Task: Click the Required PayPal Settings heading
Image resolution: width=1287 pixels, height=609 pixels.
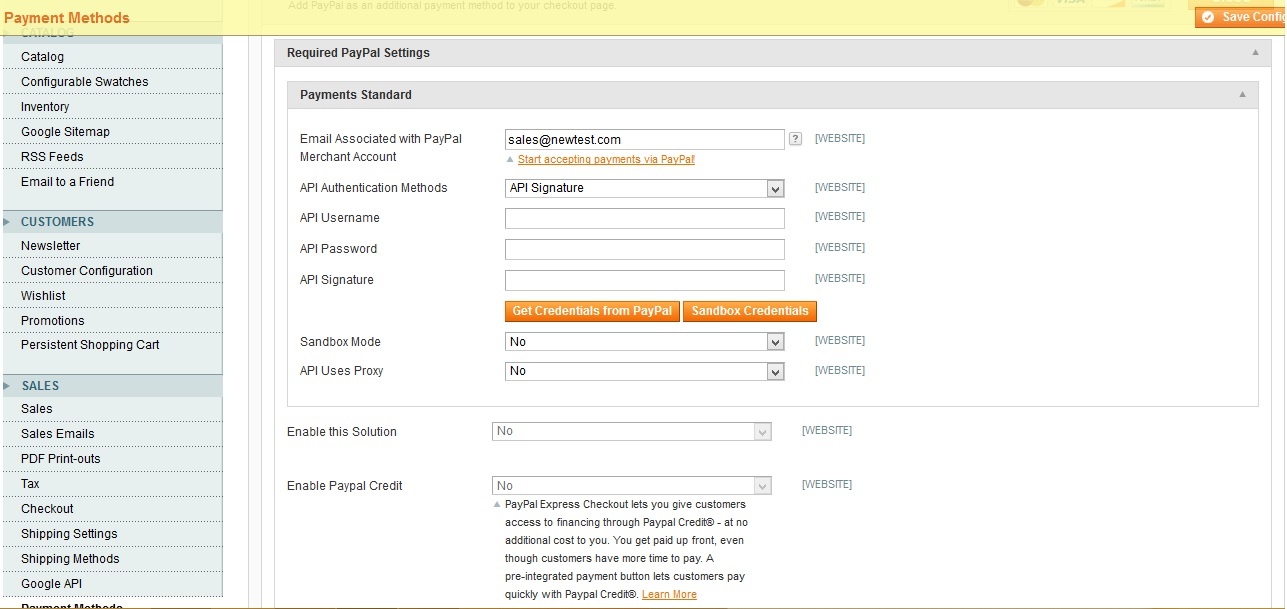Action: [358, 53]
